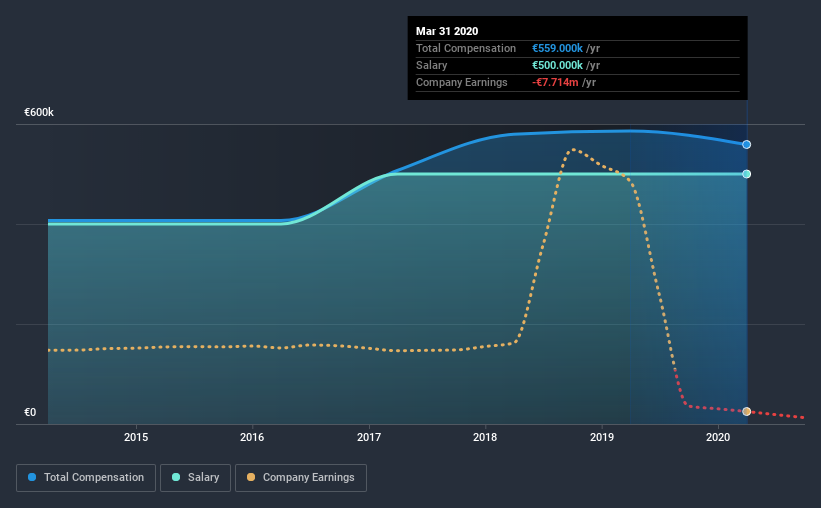Click the €600k y-axis label
This screenshot has height=508, width=821.
[x=39, y=113]
